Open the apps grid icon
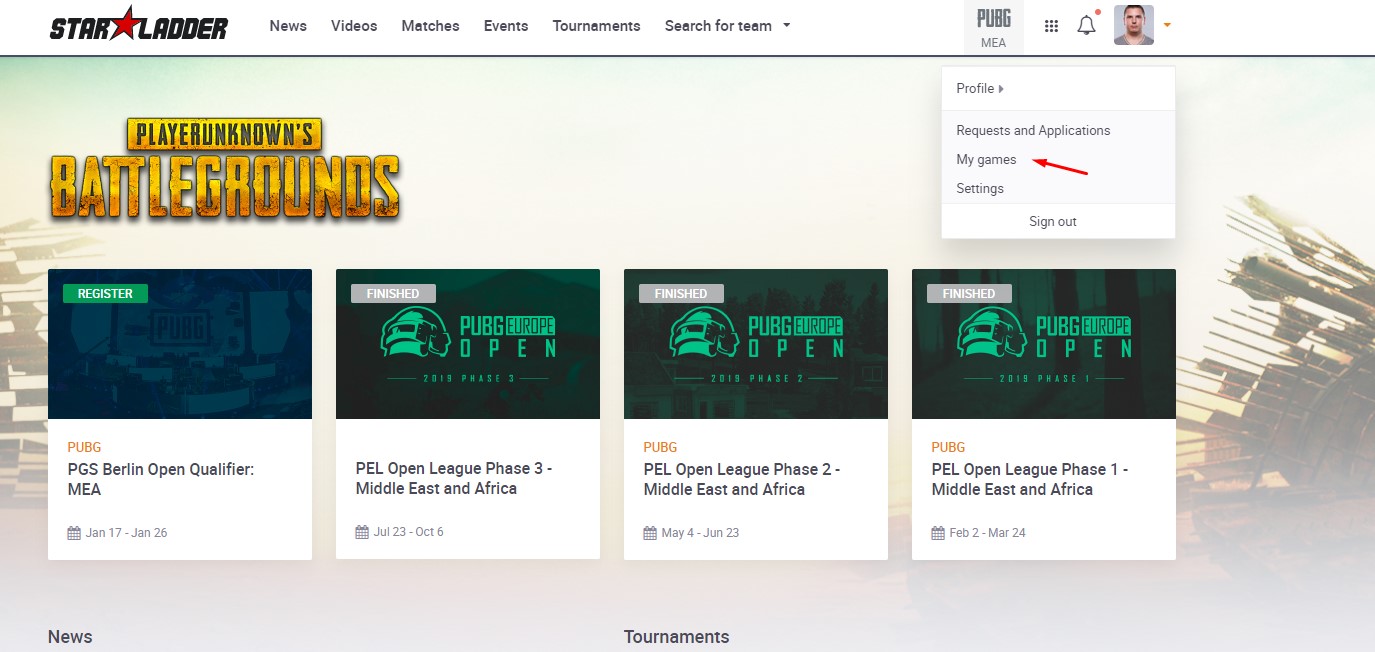The height and width of the screenshot is (652, 1375). click(1051, 26)
